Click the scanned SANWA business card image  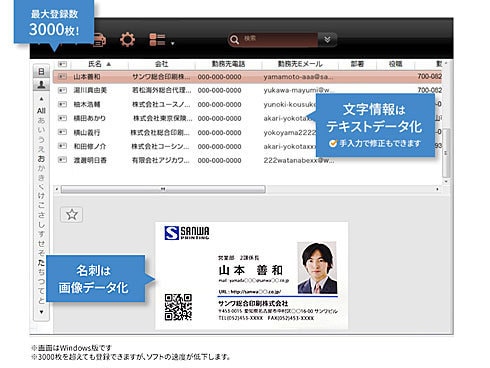(252, 275)
